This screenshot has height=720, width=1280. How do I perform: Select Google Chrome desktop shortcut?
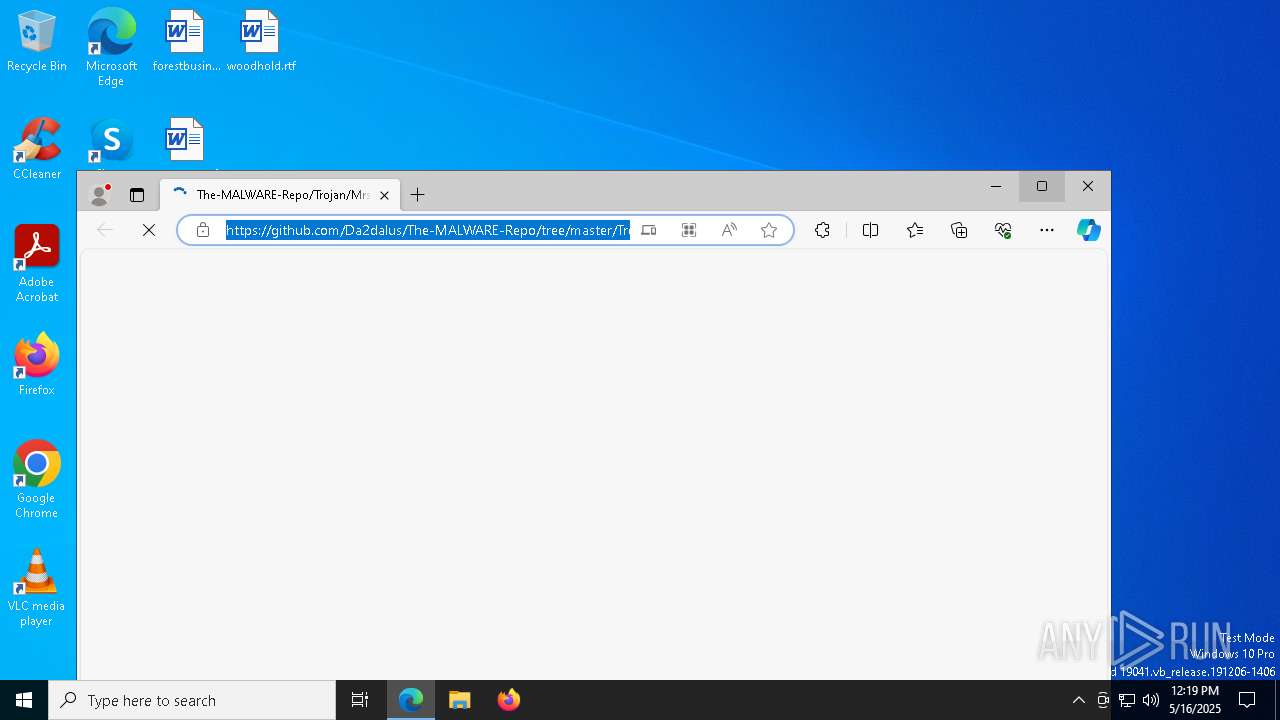pyautogui.click(x=37, y=480)
